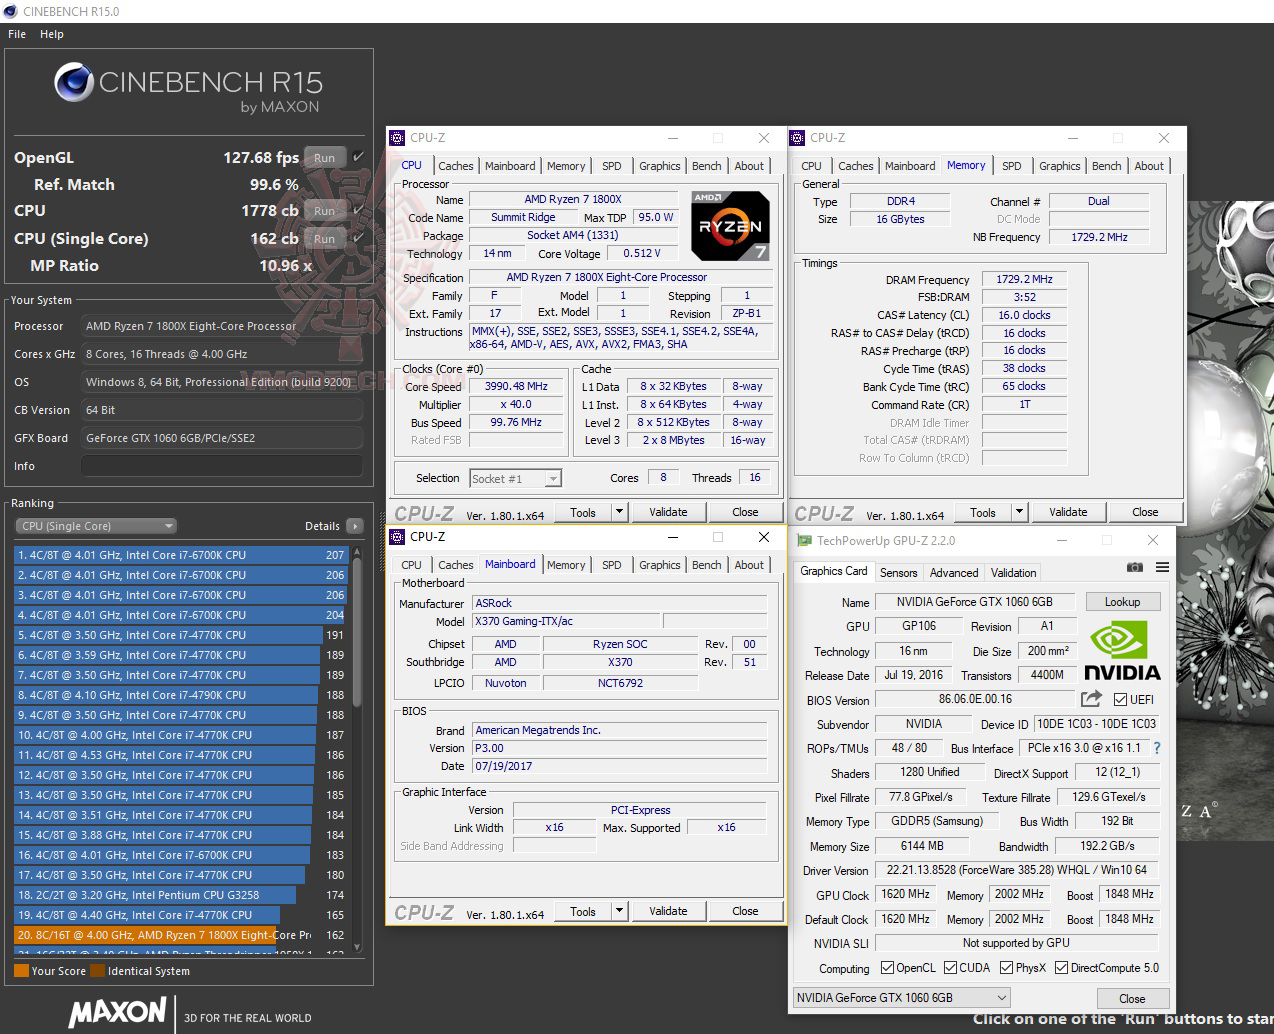
Task: Toggle the OpenGL test checkbox
Action: (x=358, y=157)
